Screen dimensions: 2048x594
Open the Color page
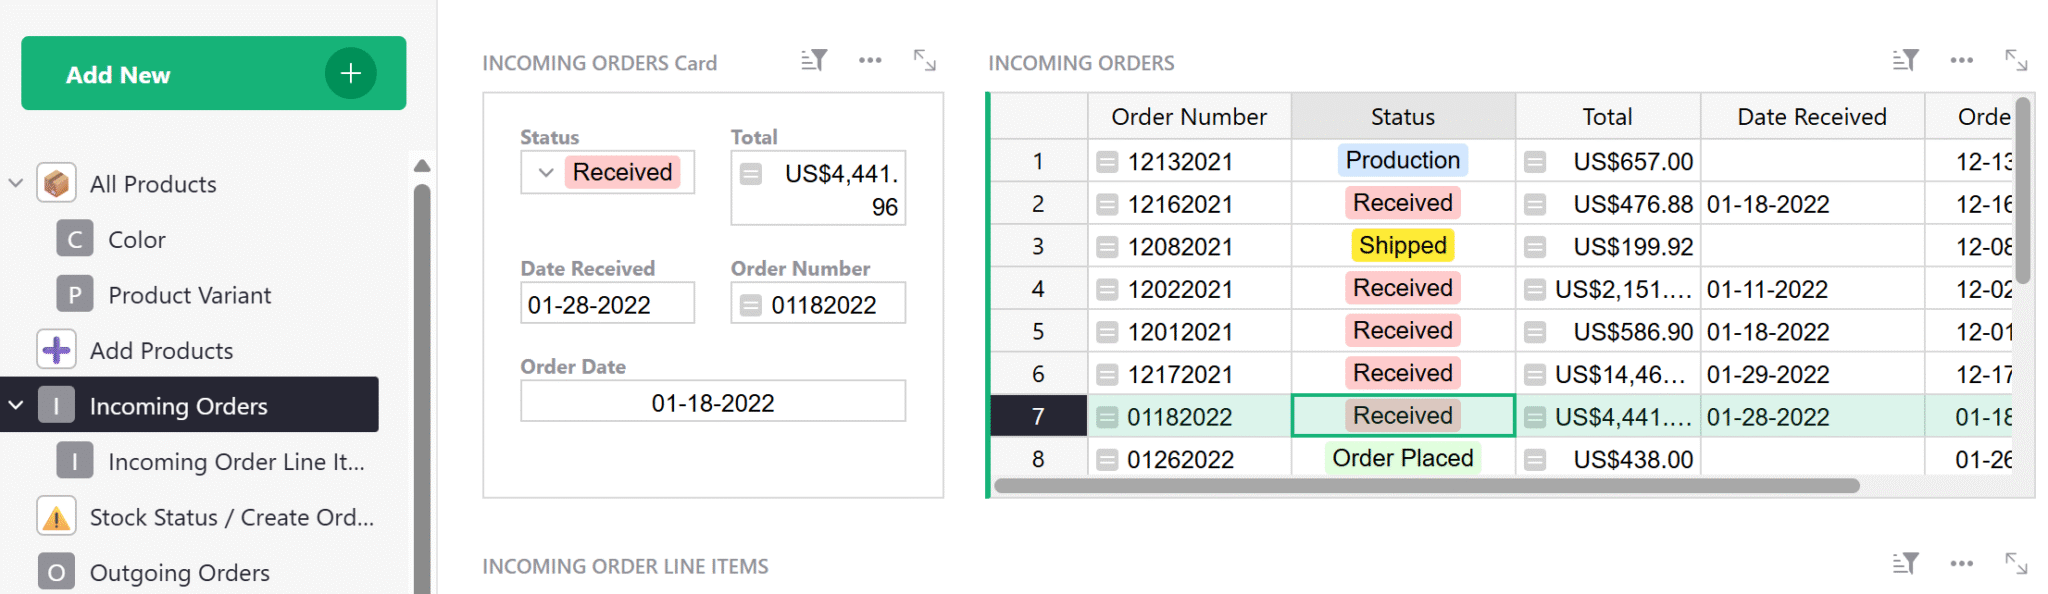137,240
